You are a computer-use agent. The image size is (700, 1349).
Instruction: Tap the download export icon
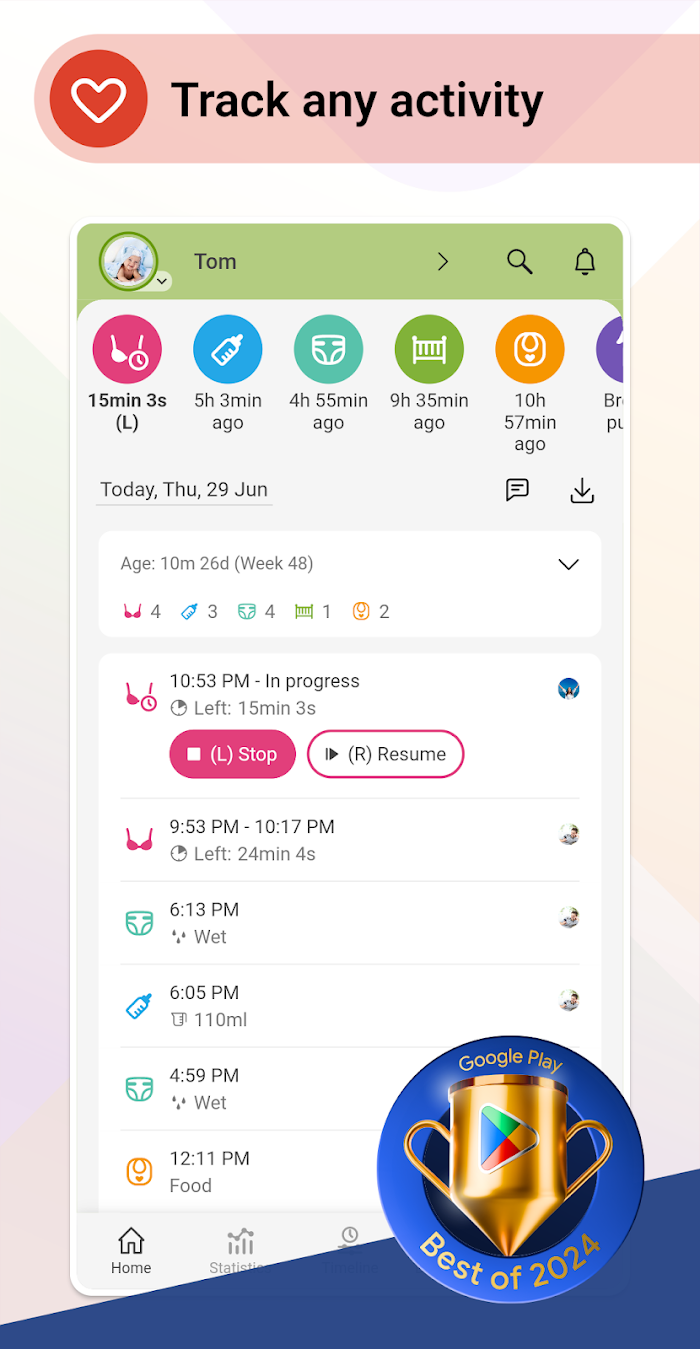pos(582,490)
